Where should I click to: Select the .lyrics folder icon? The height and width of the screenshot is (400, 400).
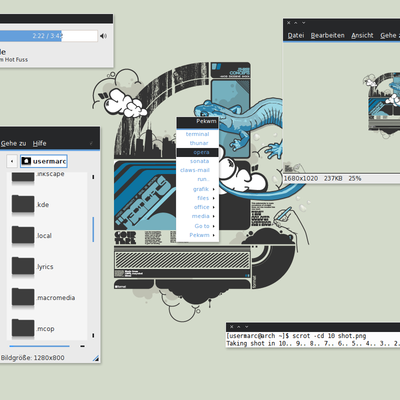point(23,266)
